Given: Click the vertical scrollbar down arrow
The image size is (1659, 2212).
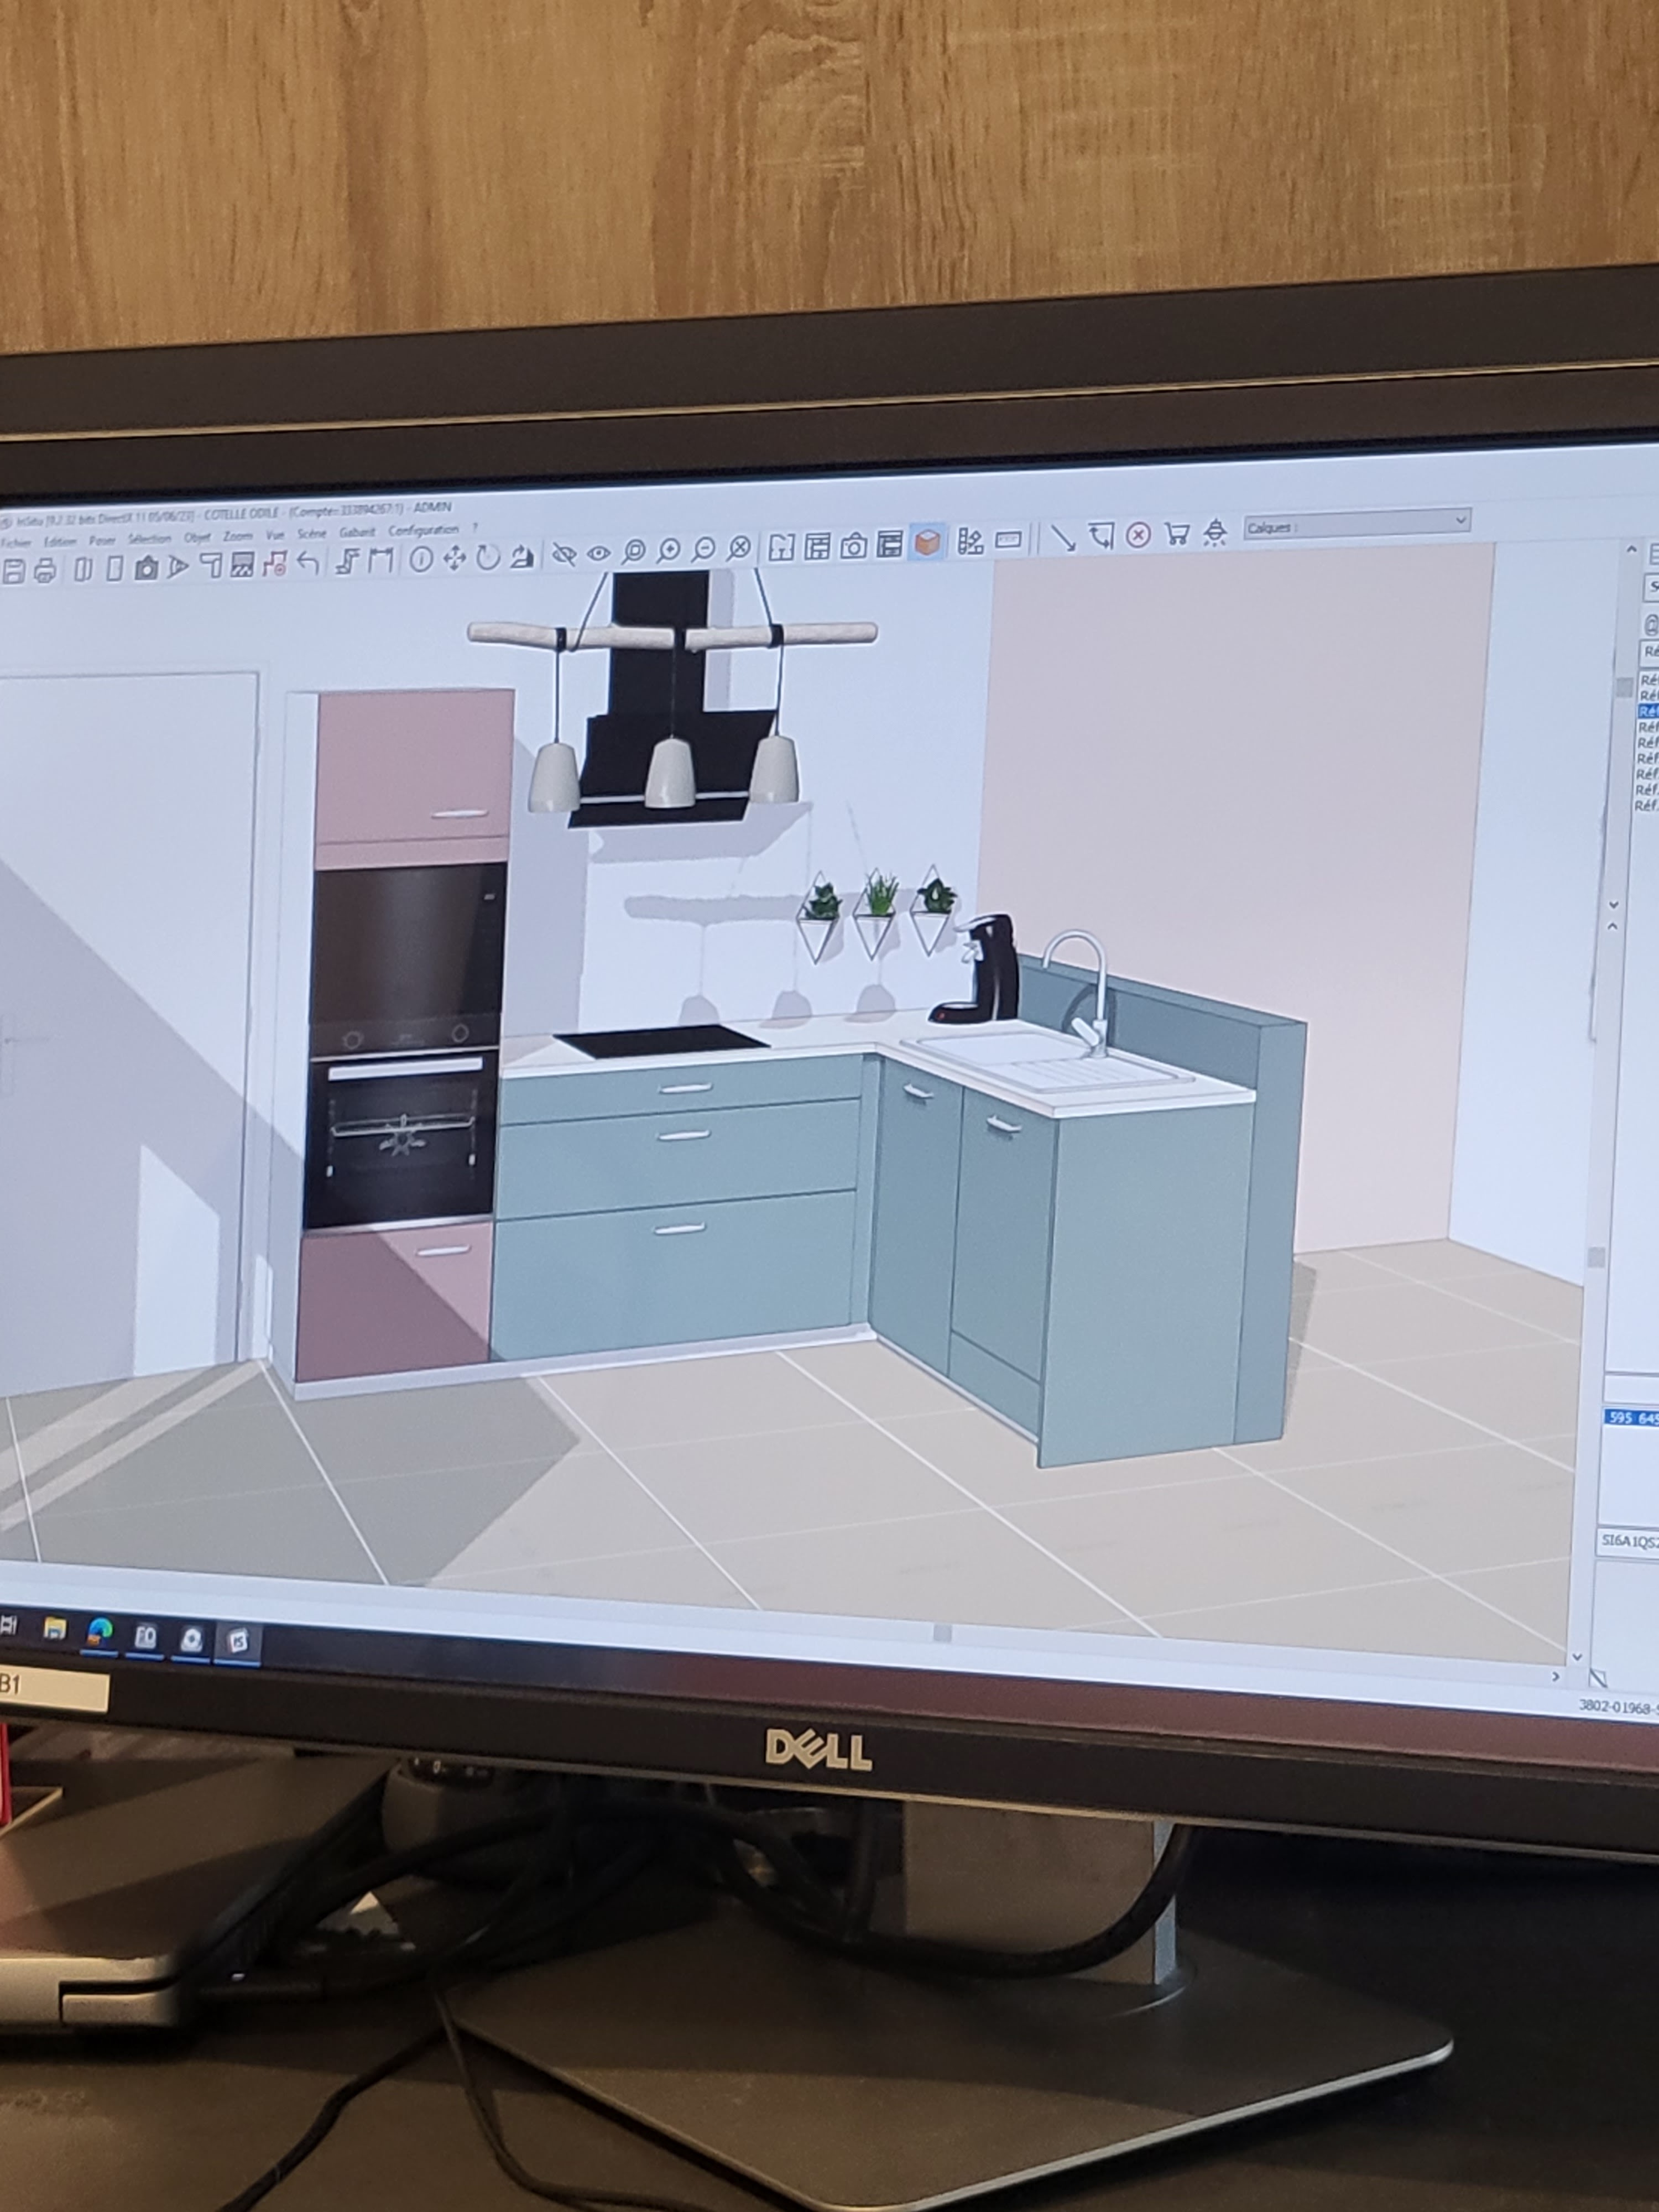Looking at the screenshot, I should pos(1577,1658).
